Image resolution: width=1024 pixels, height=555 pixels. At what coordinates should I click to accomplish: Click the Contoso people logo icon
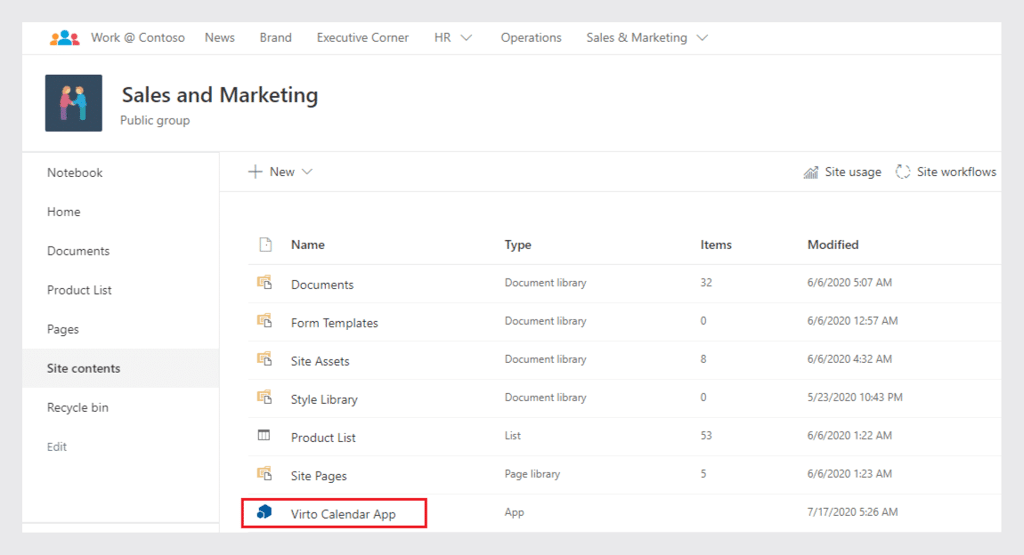click(65, 38)
